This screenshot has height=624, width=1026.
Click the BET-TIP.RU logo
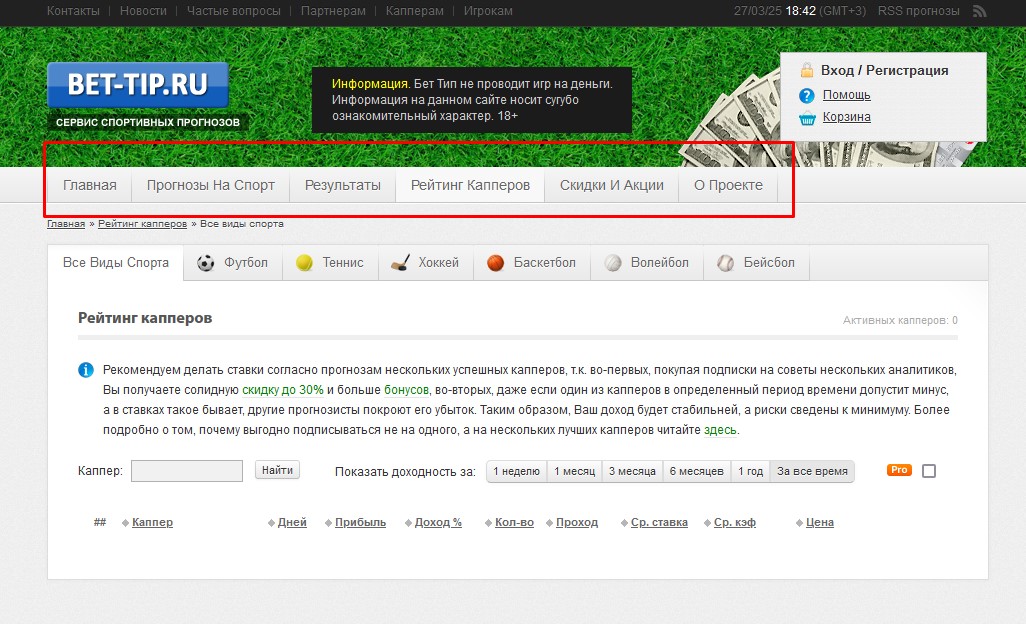[138, 85]
